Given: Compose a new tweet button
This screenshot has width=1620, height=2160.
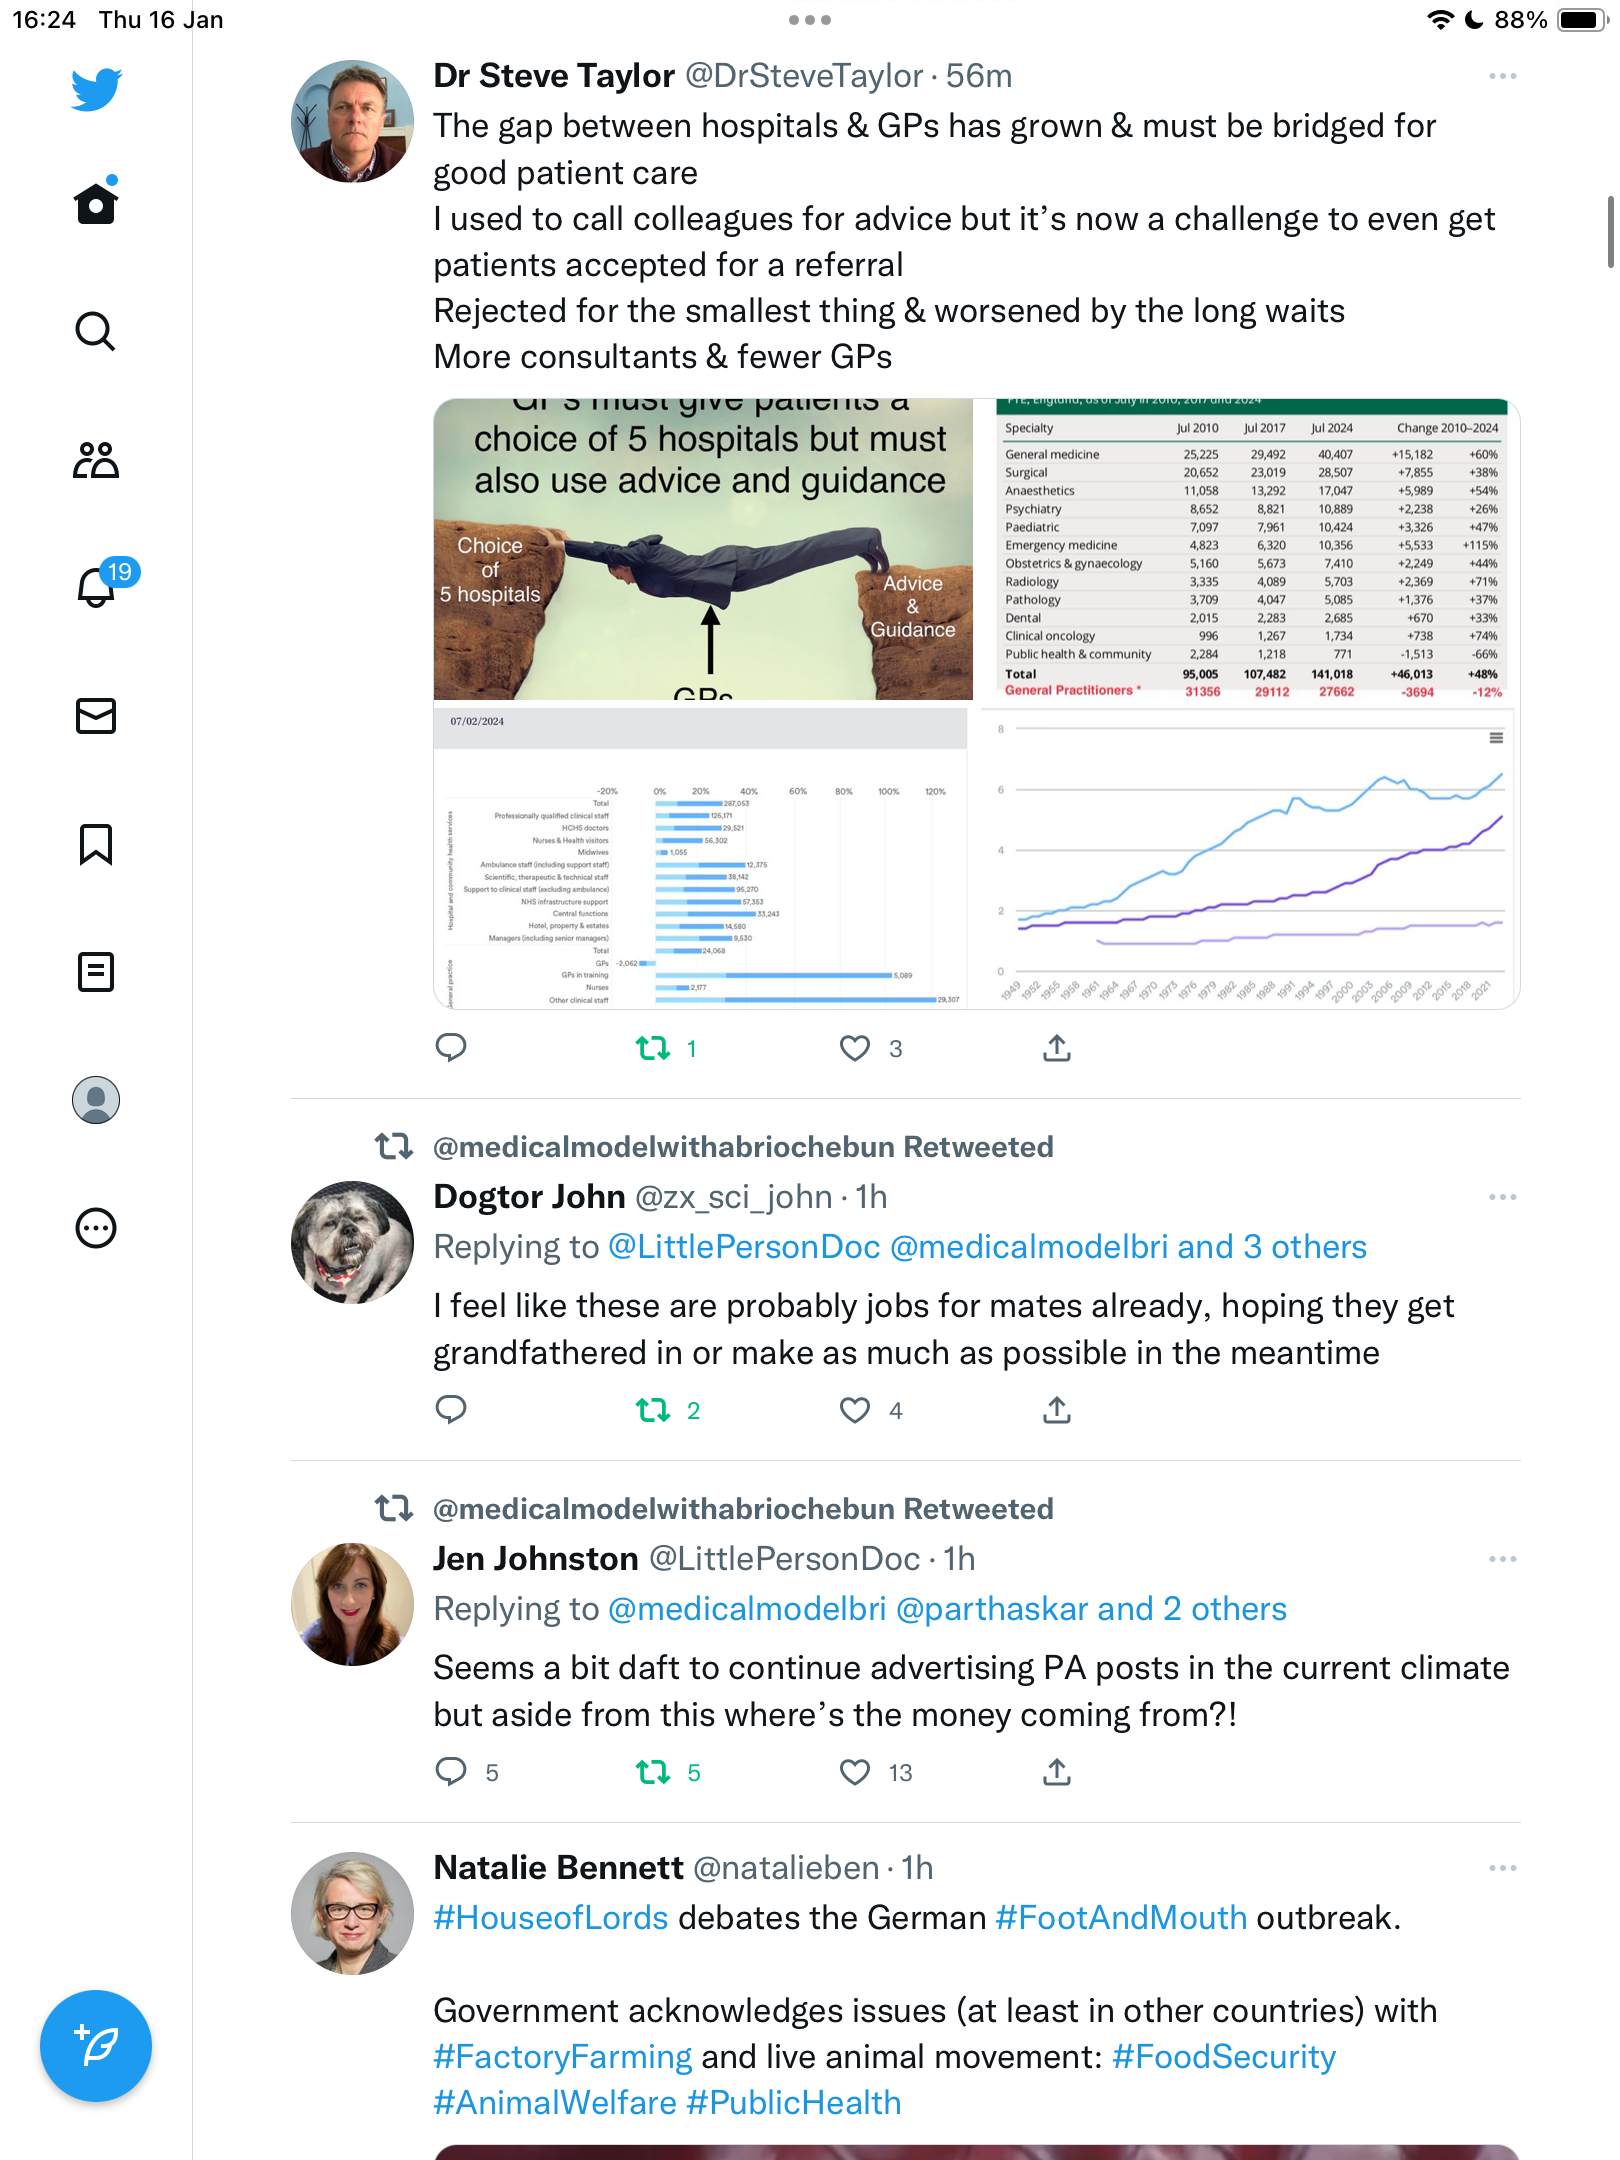Looking at the screenshot, I should click(x=96, y=2046).
